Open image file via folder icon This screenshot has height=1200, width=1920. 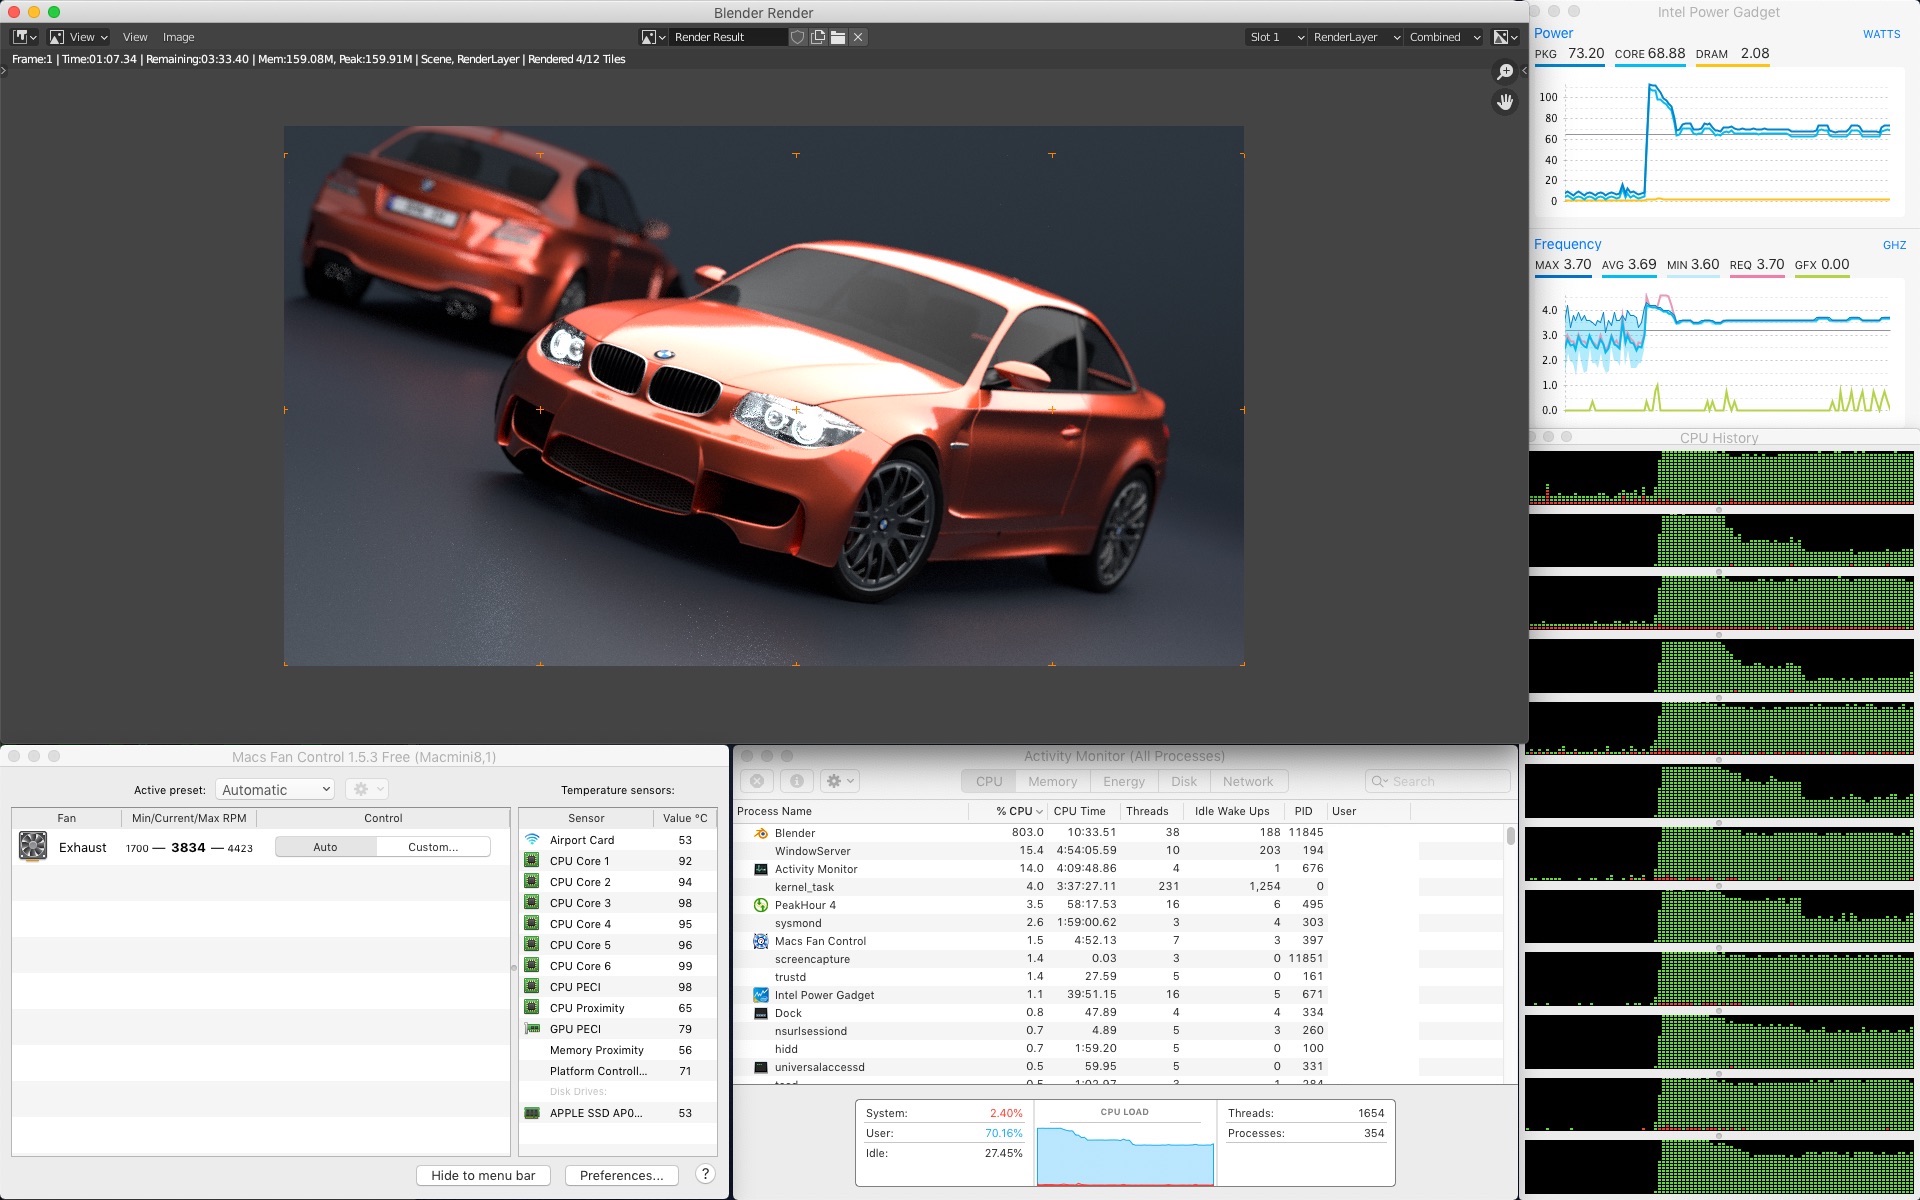[838, 37]
